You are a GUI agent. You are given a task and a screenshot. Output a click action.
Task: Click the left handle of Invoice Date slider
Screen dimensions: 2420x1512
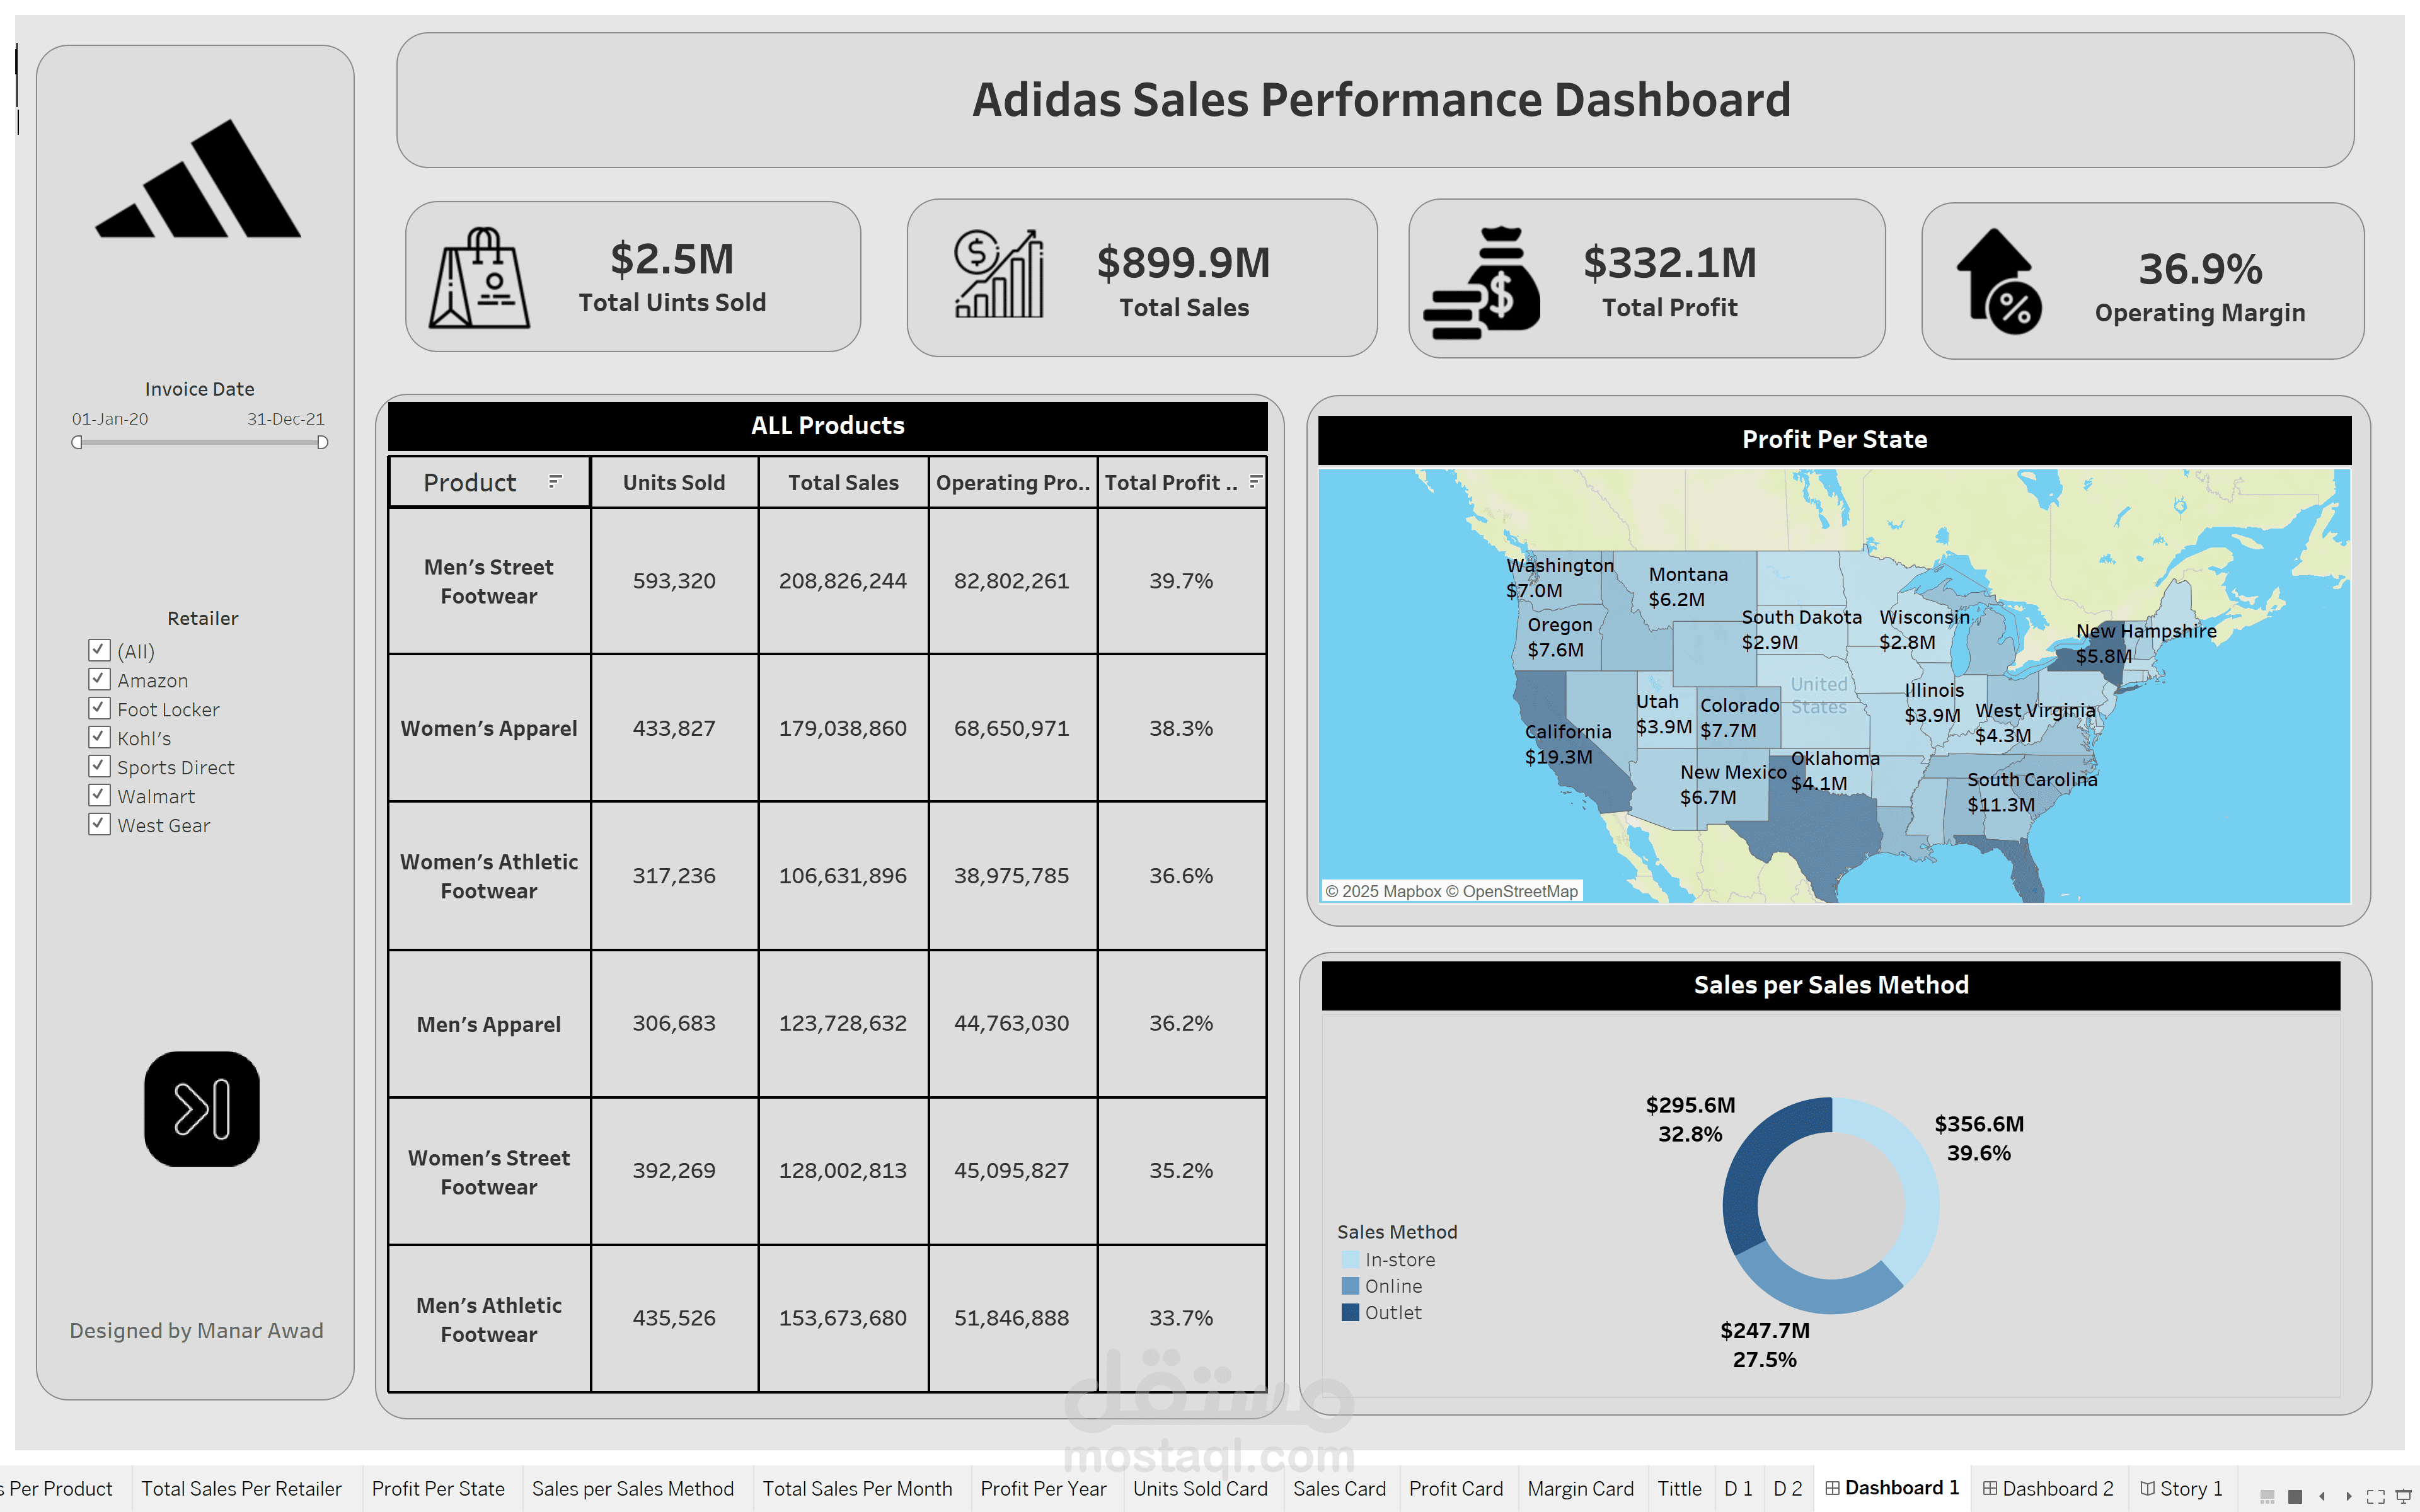[77, 442]
